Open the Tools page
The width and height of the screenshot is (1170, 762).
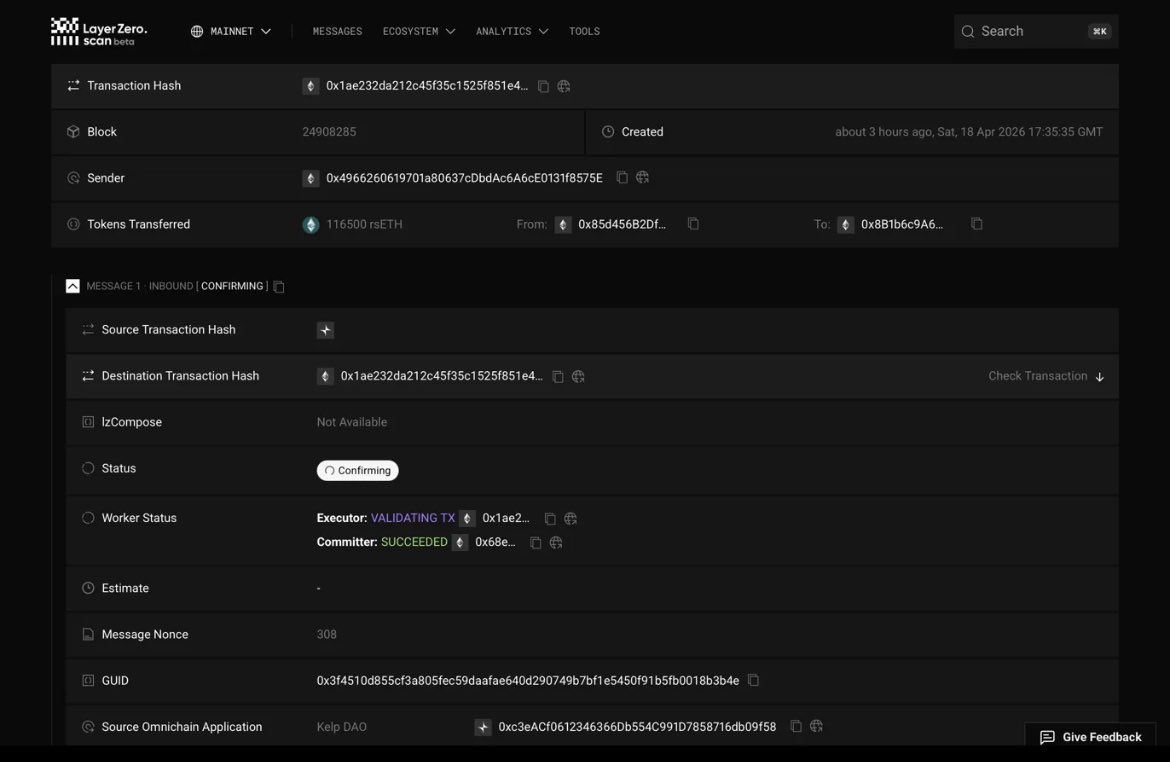click(584, 31)
